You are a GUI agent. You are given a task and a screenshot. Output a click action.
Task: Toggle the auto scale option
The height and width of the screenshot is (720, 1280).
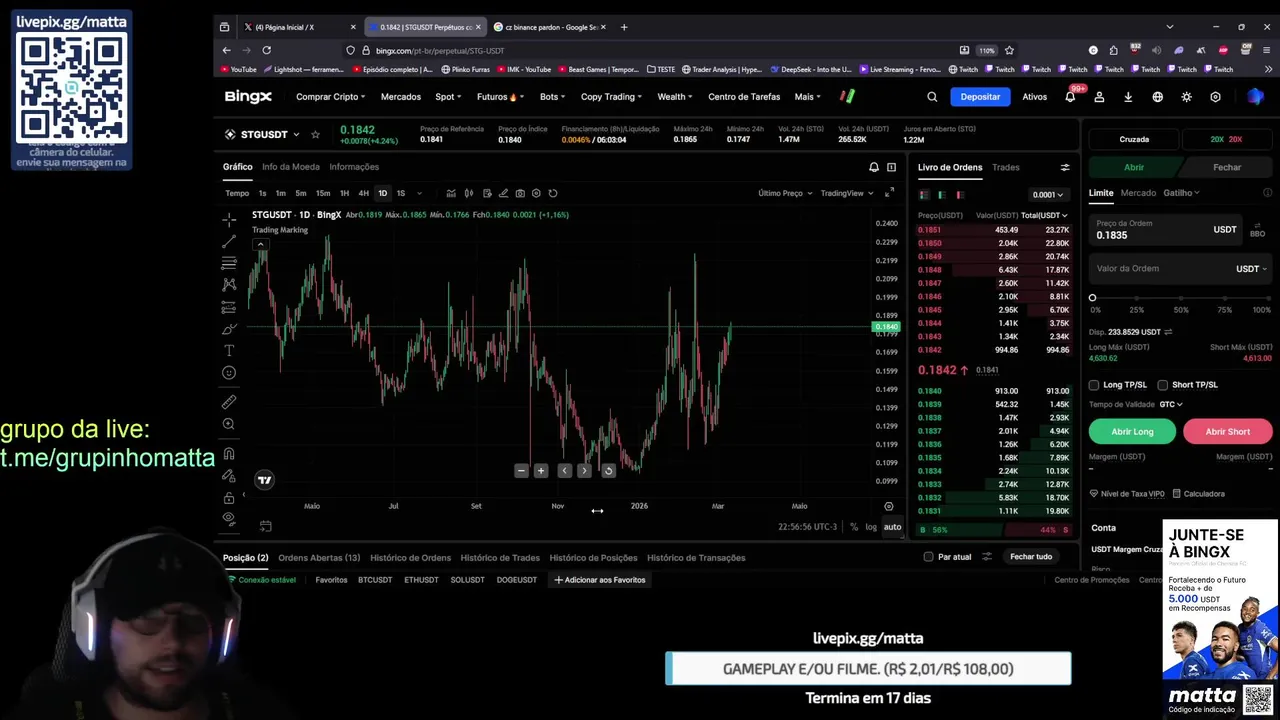click(x=892, y=527)
